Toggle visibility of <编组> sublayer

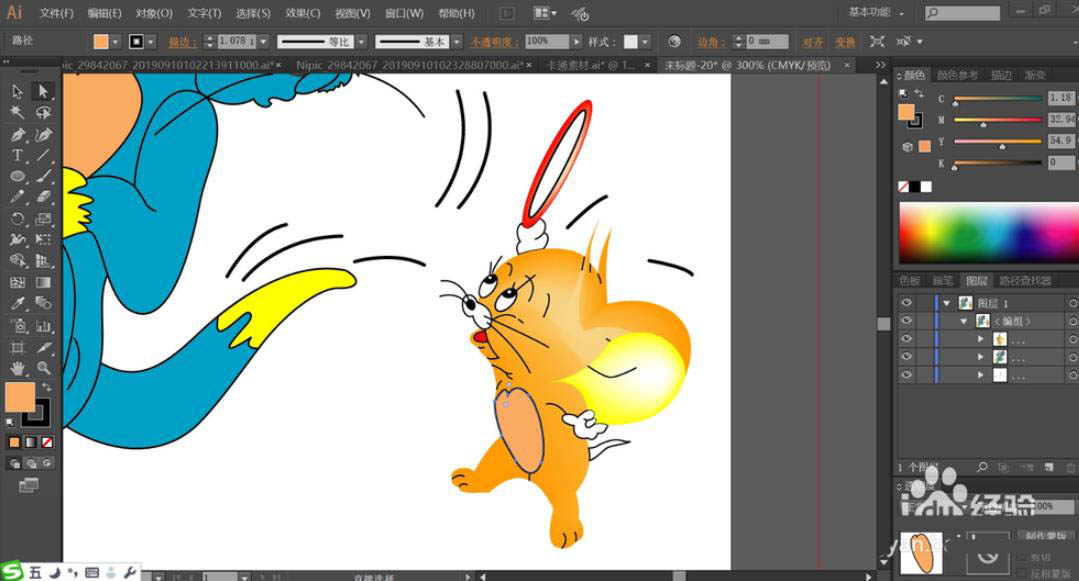coord(906,321)
